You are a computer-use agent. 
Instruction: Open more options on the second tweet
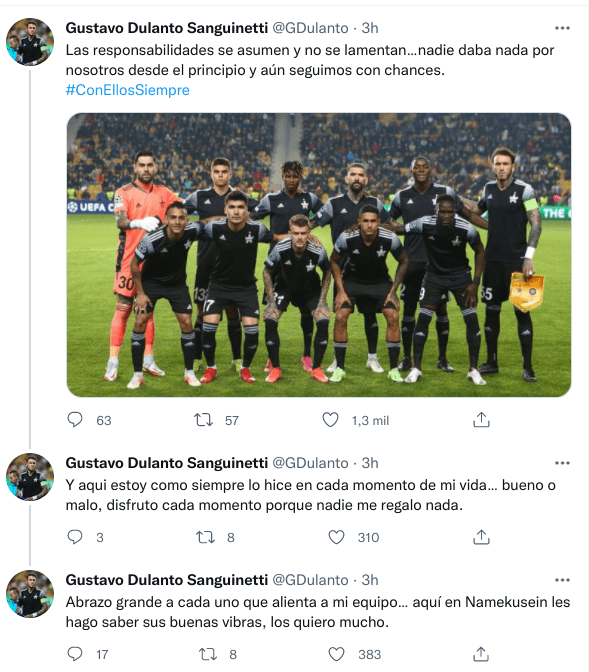tap(562, 463)
